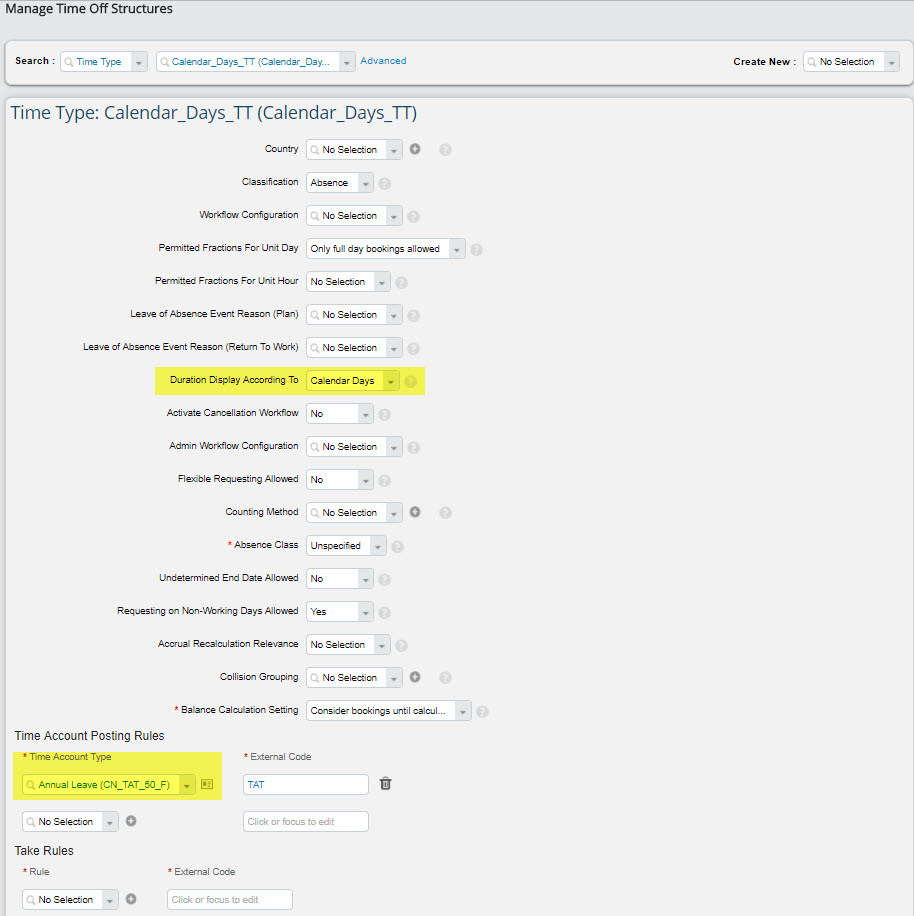Add new Collision Grouping with plus icon

tap(415, 676)
